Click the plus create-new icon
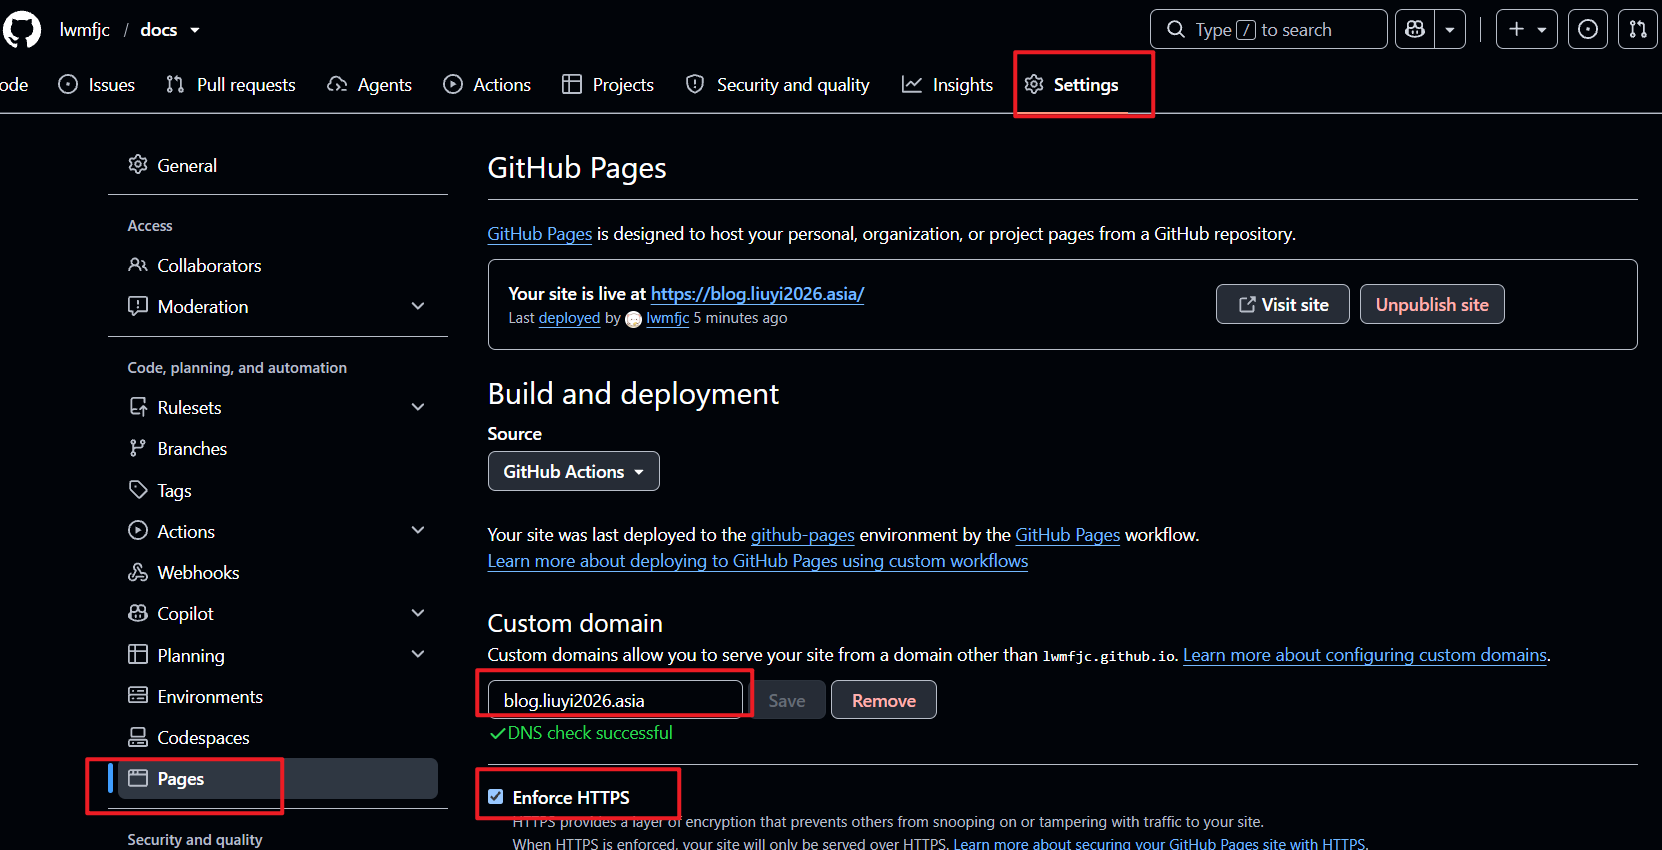 pyautogui.click(x=1516, y=30)
